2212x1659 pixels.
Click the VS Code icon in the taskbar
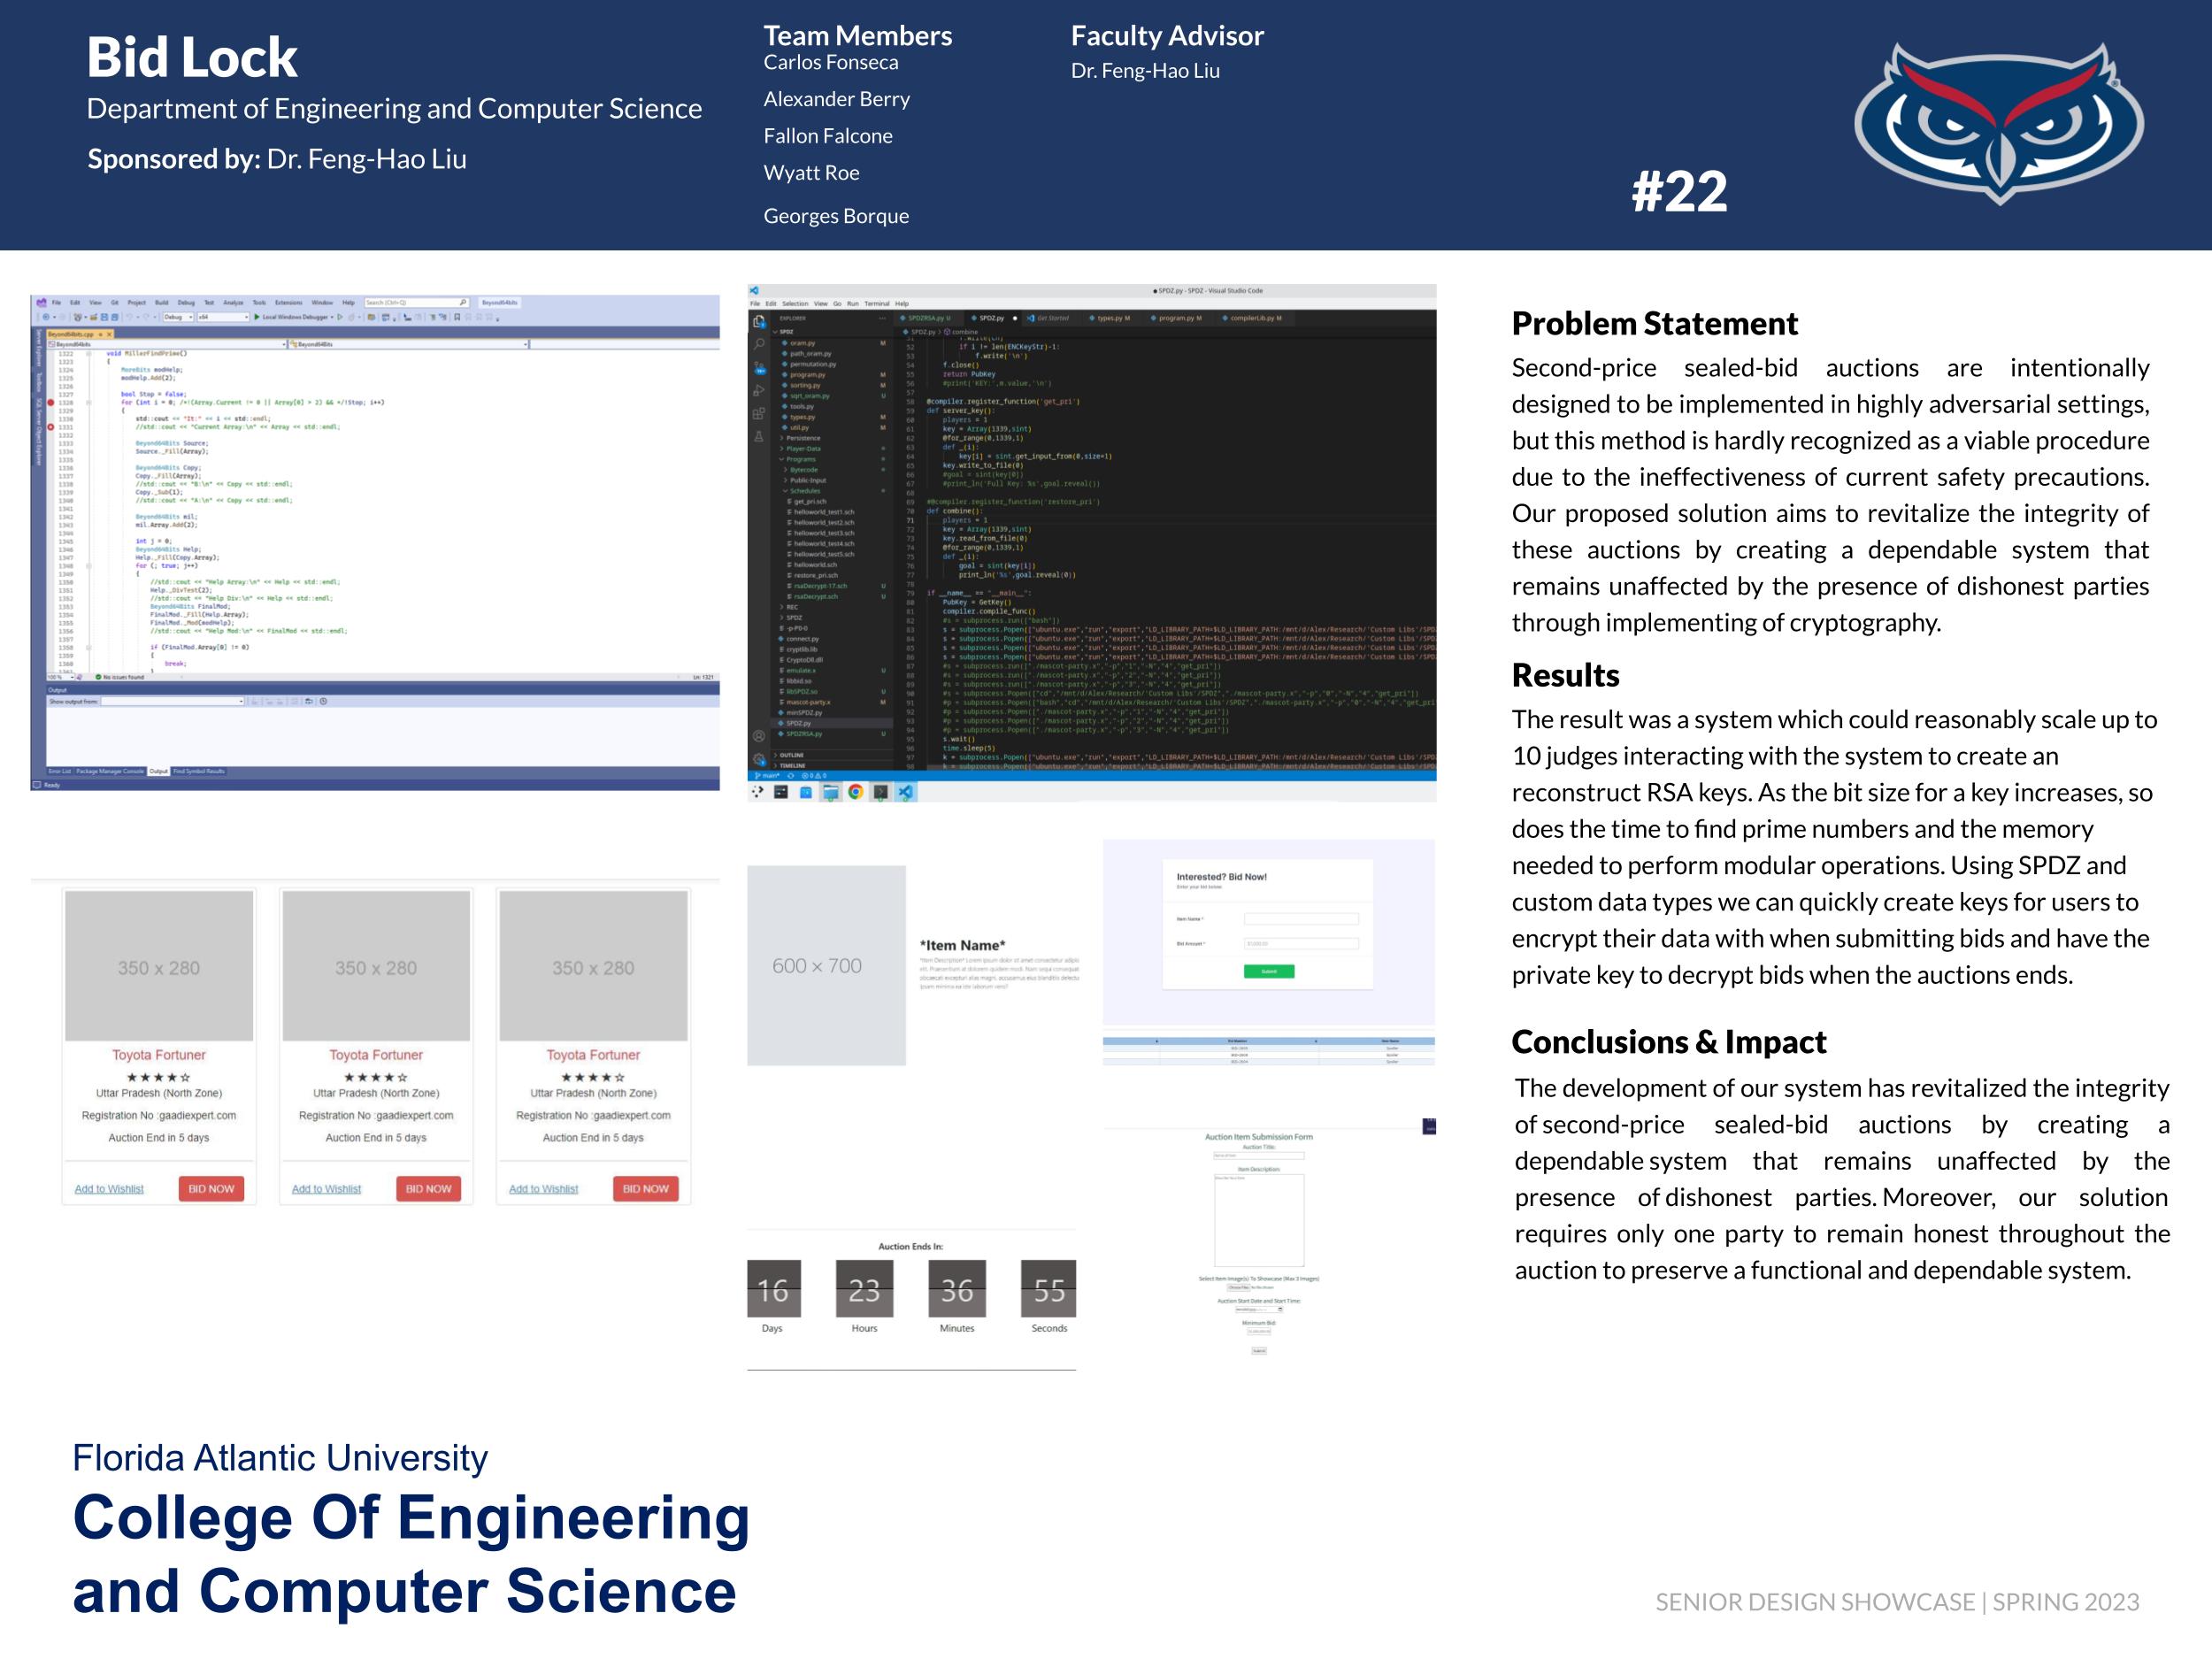tap(905, 792)
